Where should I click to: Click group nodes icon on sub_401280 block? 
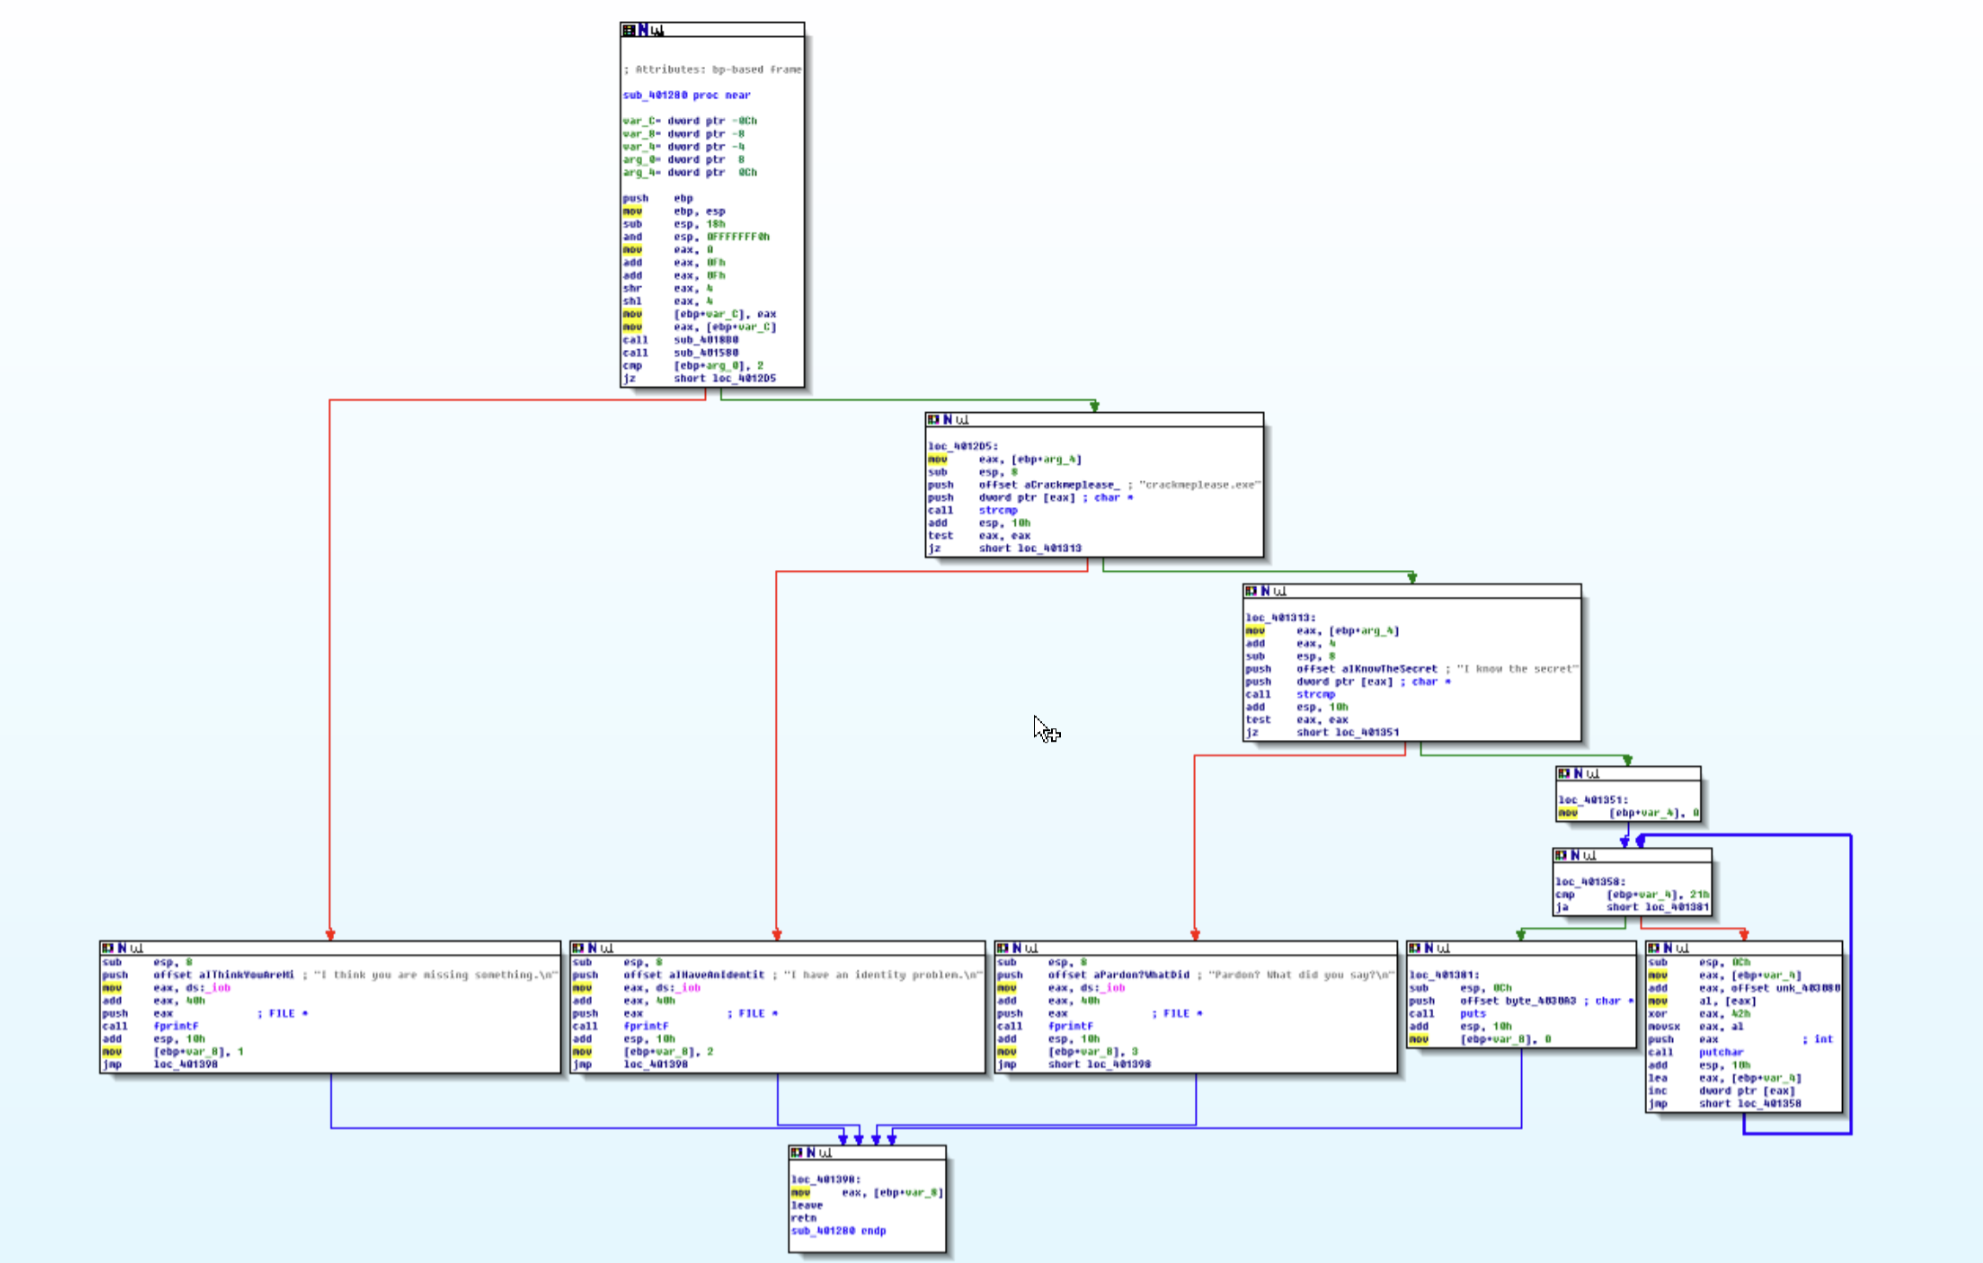pyautogui.click(x=657, y=30)
